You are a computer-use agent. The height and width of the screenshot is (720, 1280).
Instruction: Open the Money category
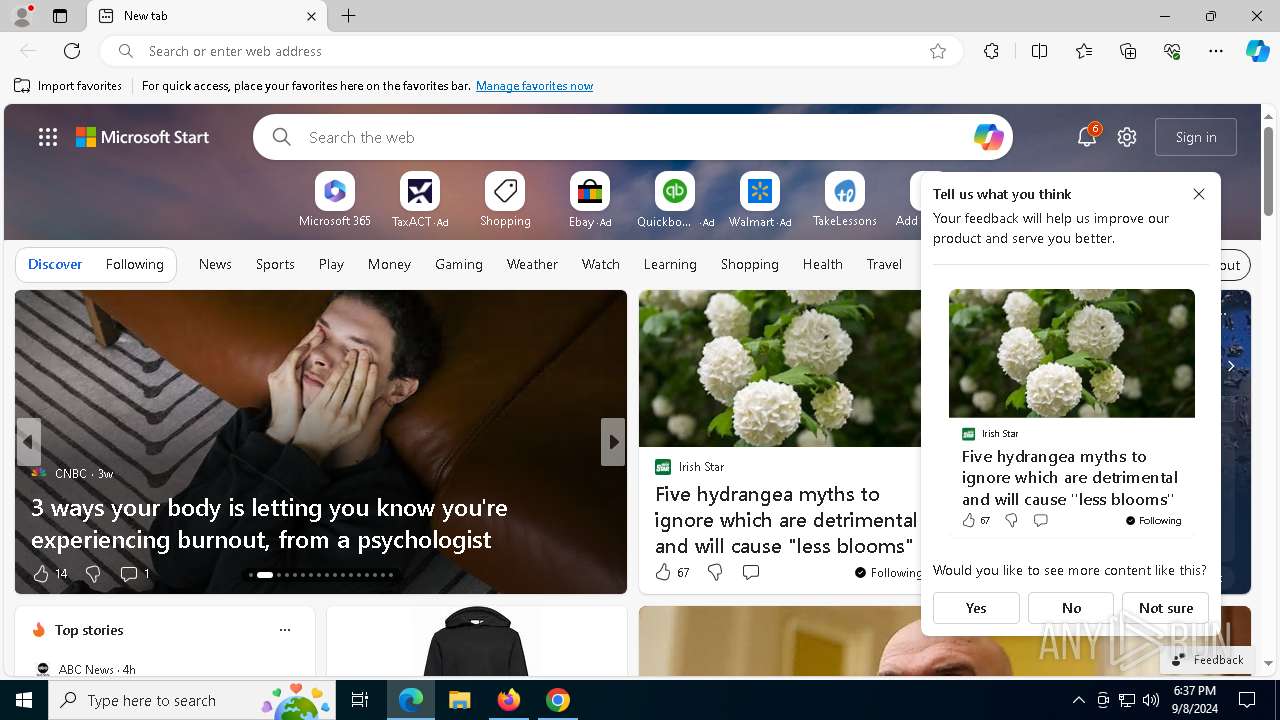pyautogui.click(x=389, y=264)
